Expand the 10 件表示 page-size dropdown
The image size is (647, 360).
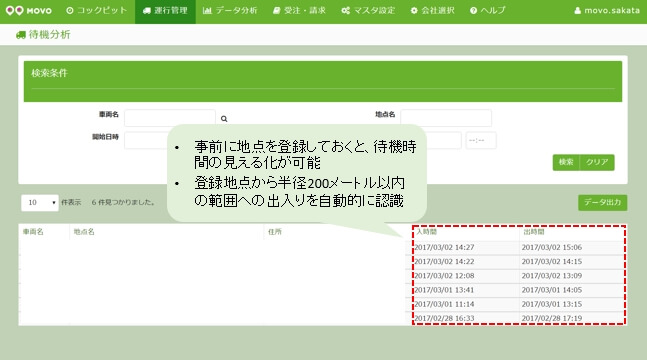click(40, 203)
